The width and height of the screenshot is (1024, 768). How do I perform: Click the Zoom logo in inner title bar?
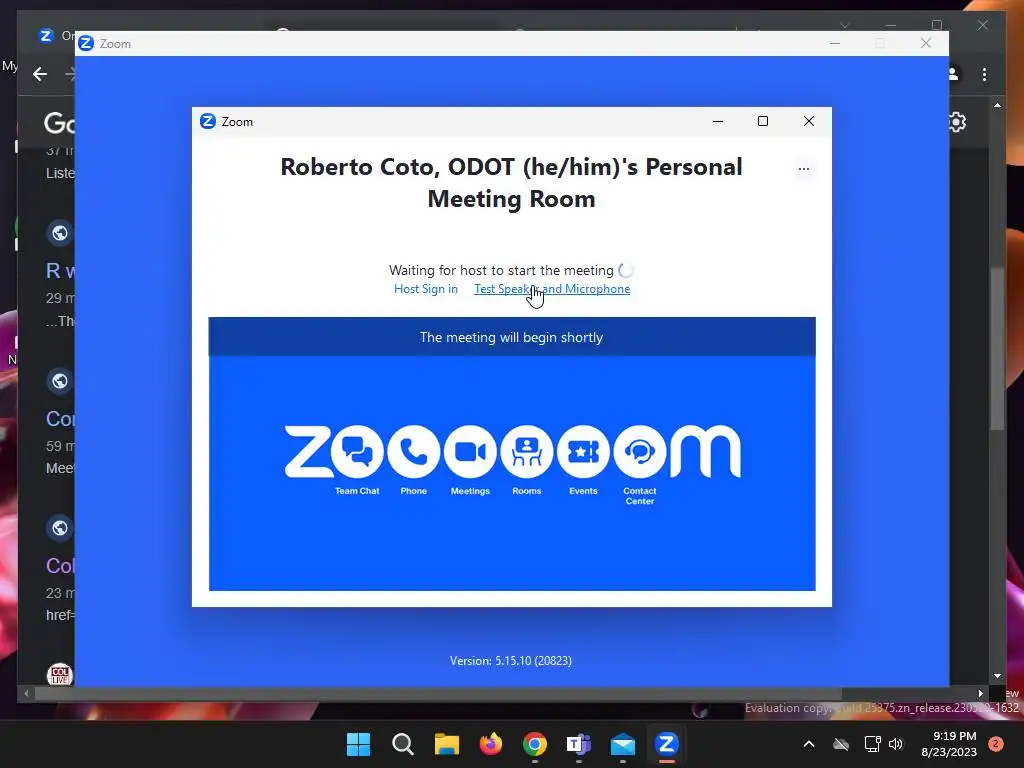coord(208,121)
